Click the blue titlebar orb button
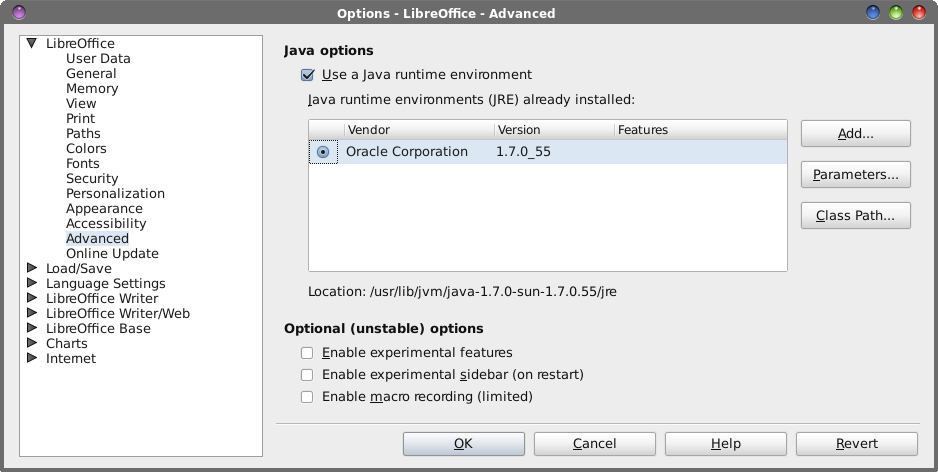 point(873,13)
